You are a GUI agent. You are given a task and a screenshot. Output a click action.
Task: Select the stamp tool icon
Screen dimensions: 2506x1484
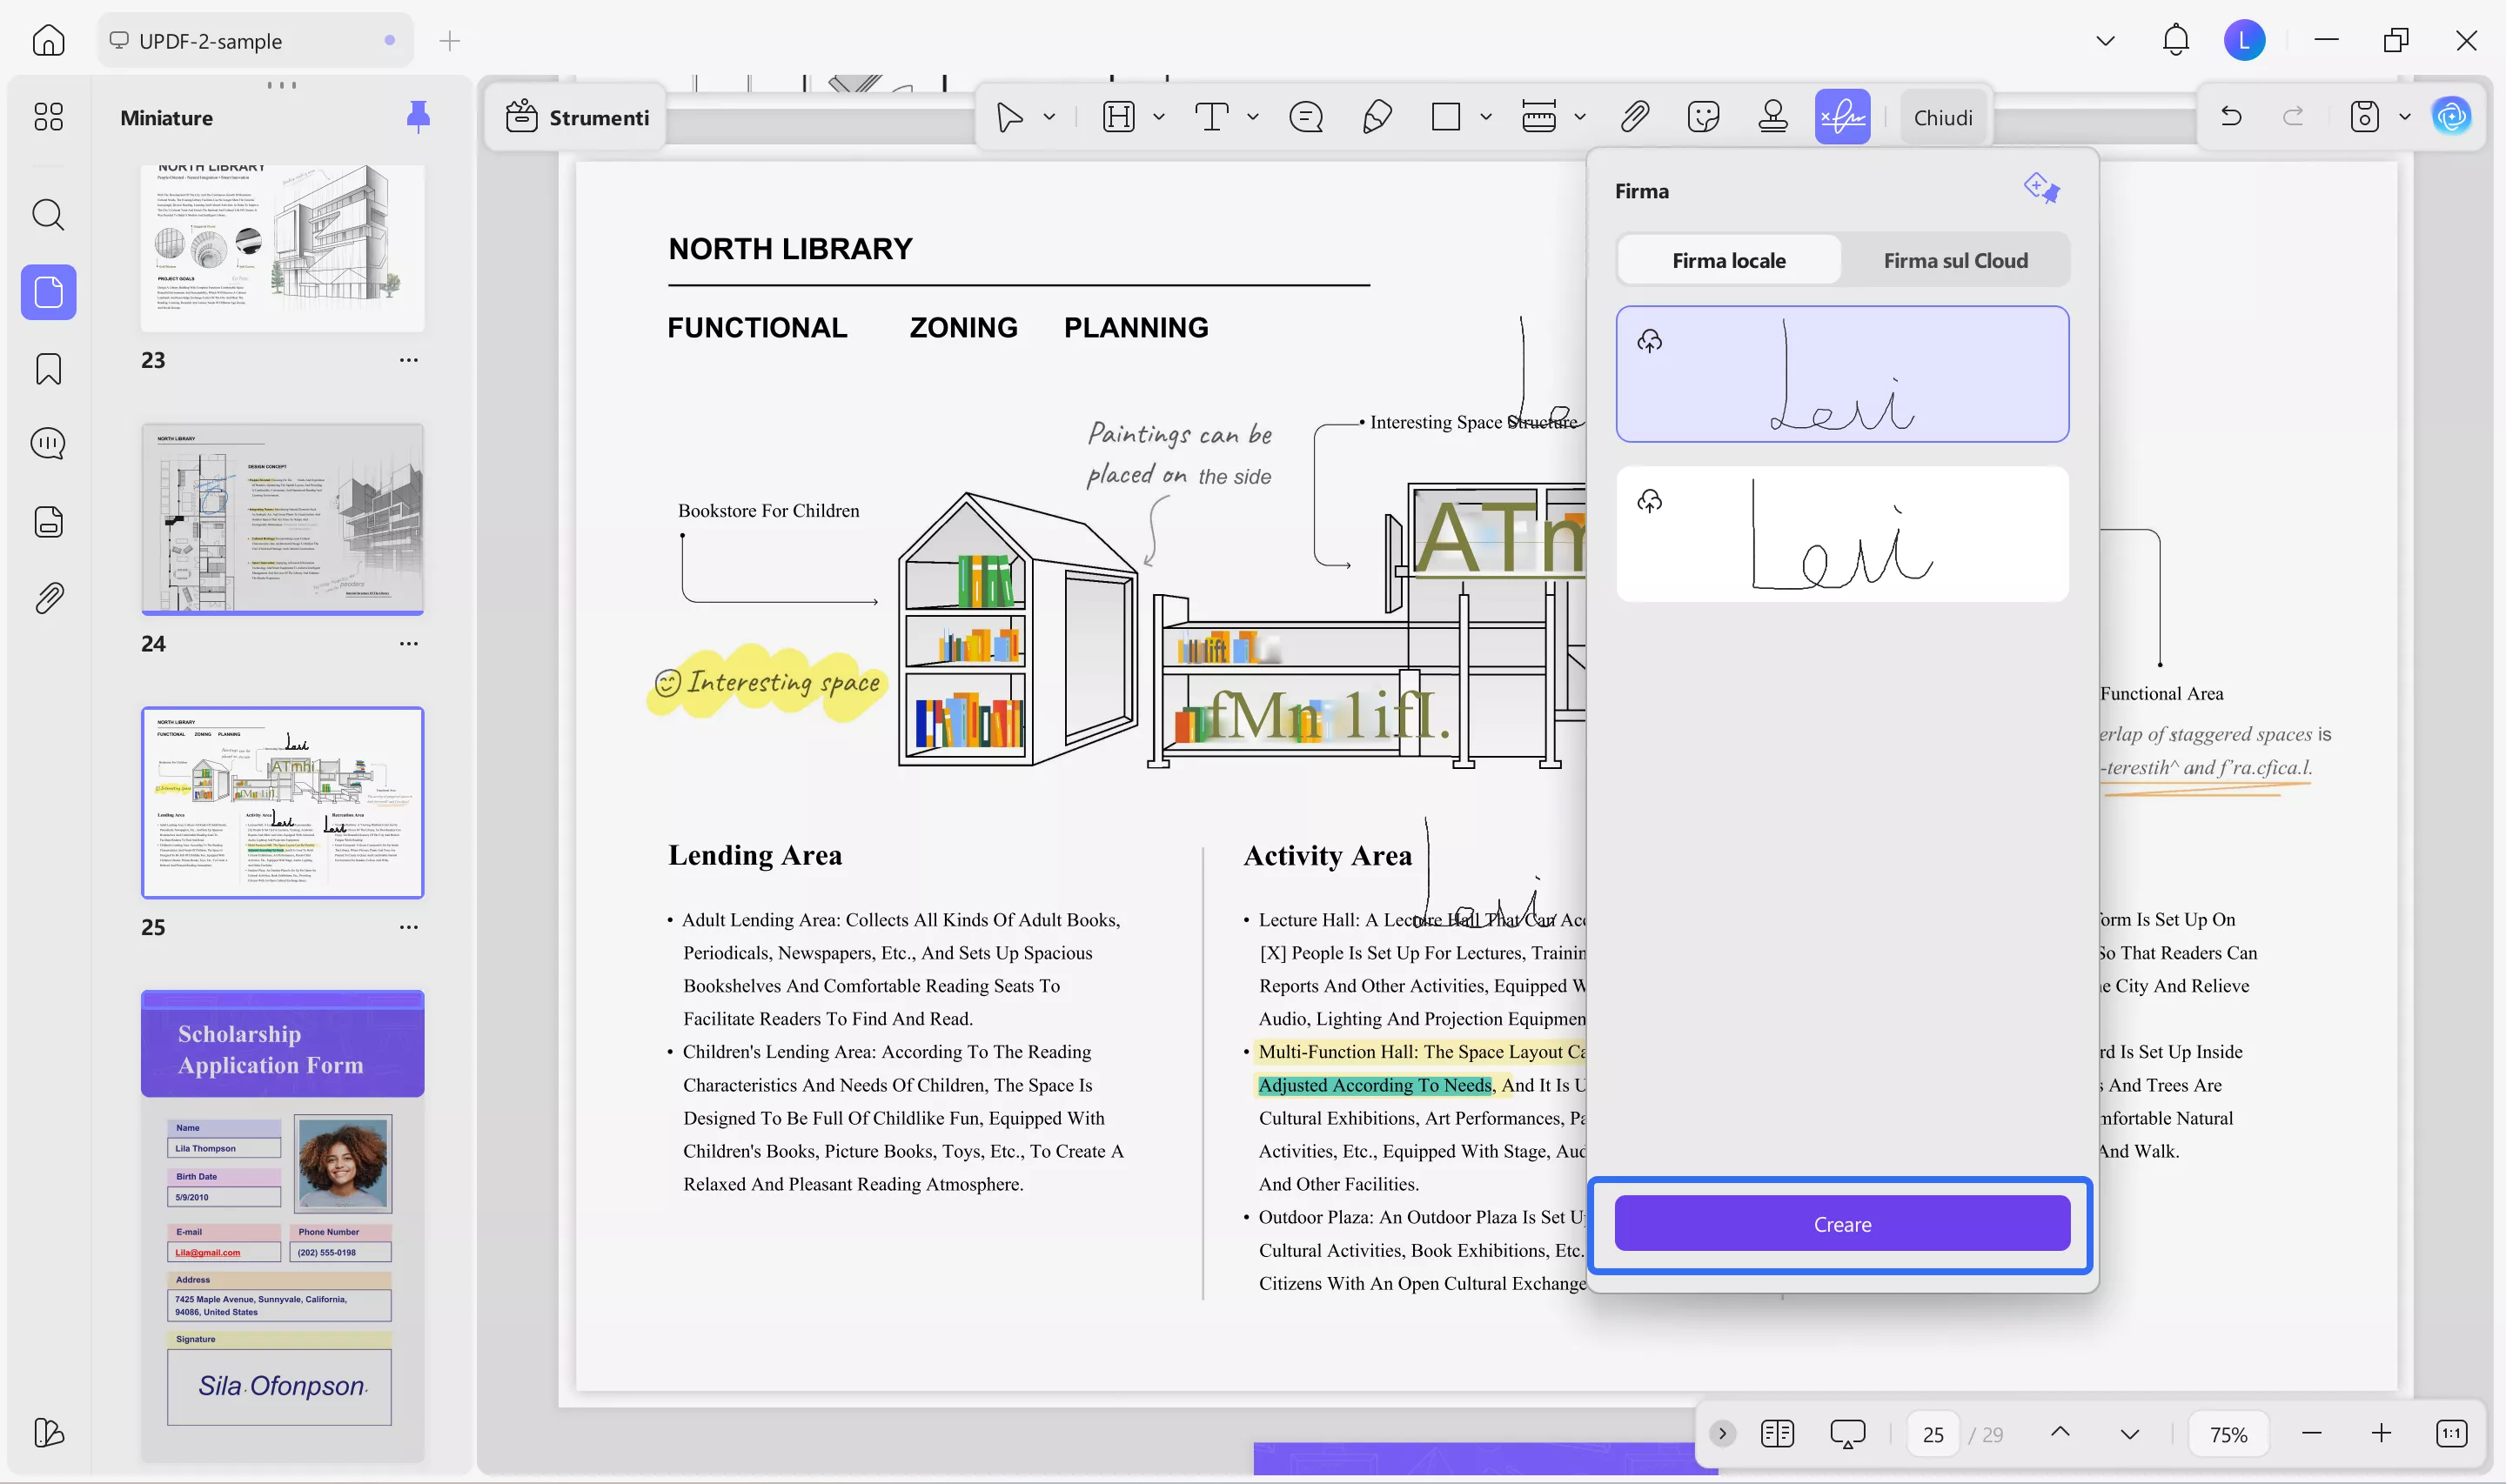pyautogui.click(x=1772, y=117)
